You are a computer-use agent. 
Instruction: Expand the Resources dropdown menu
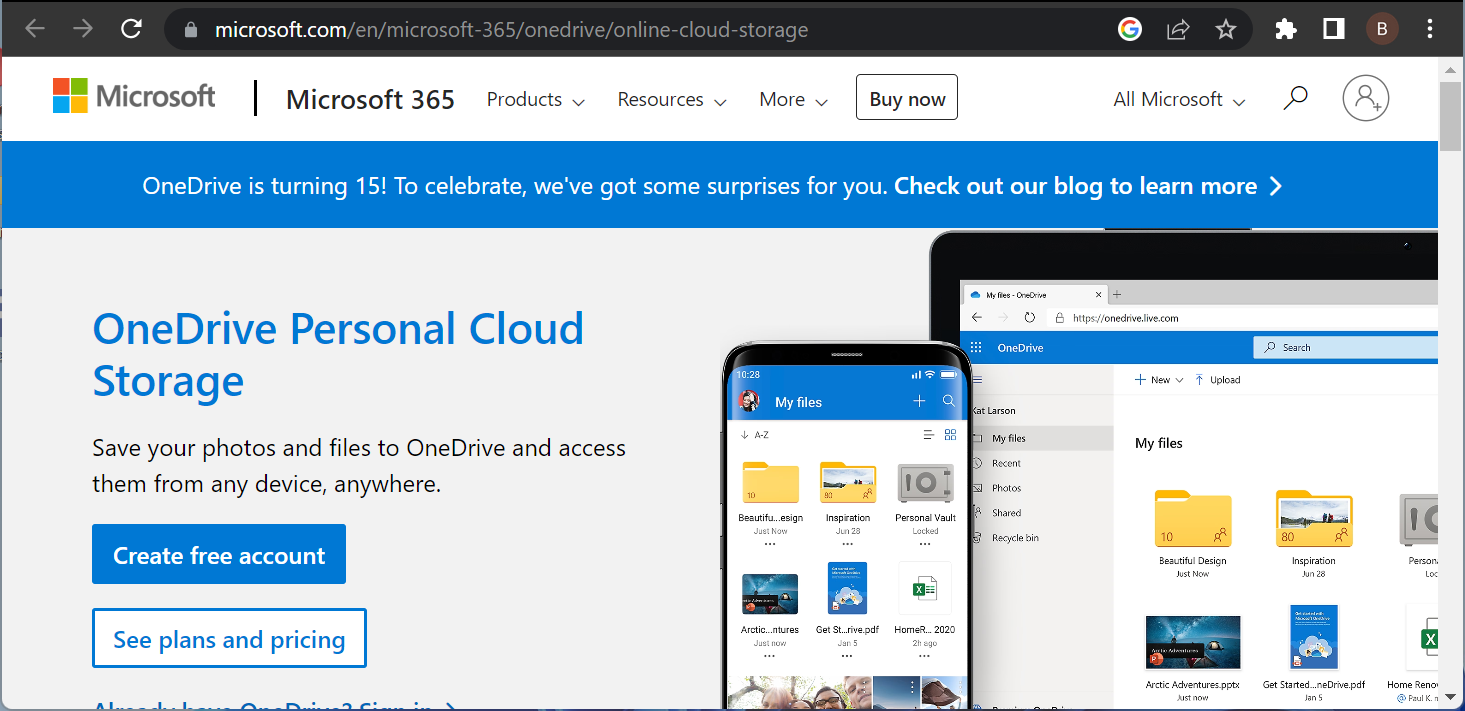coord(672,99)
